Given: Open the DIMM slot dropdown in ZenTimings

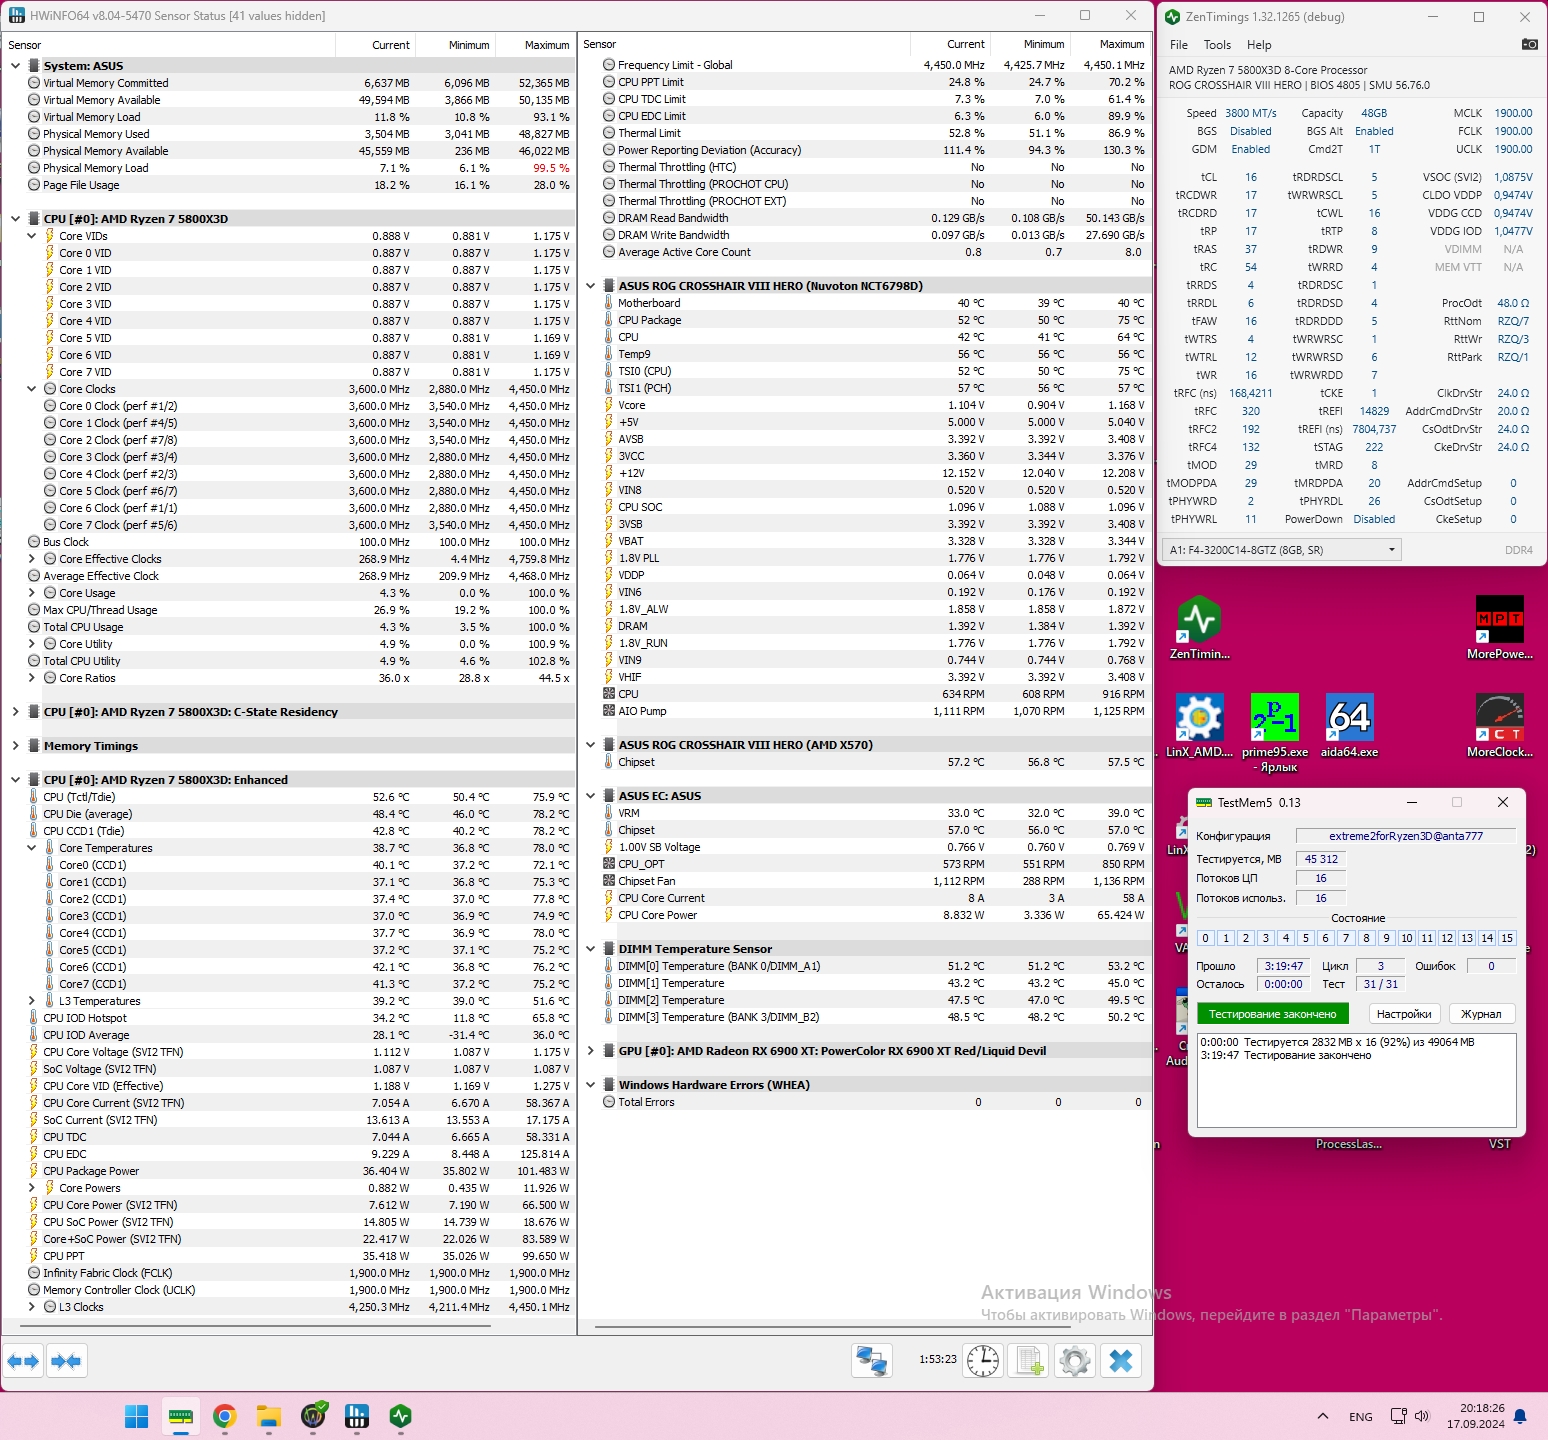Looking at the screenshot, I should pyautogui.click(x=1281, y=550).
